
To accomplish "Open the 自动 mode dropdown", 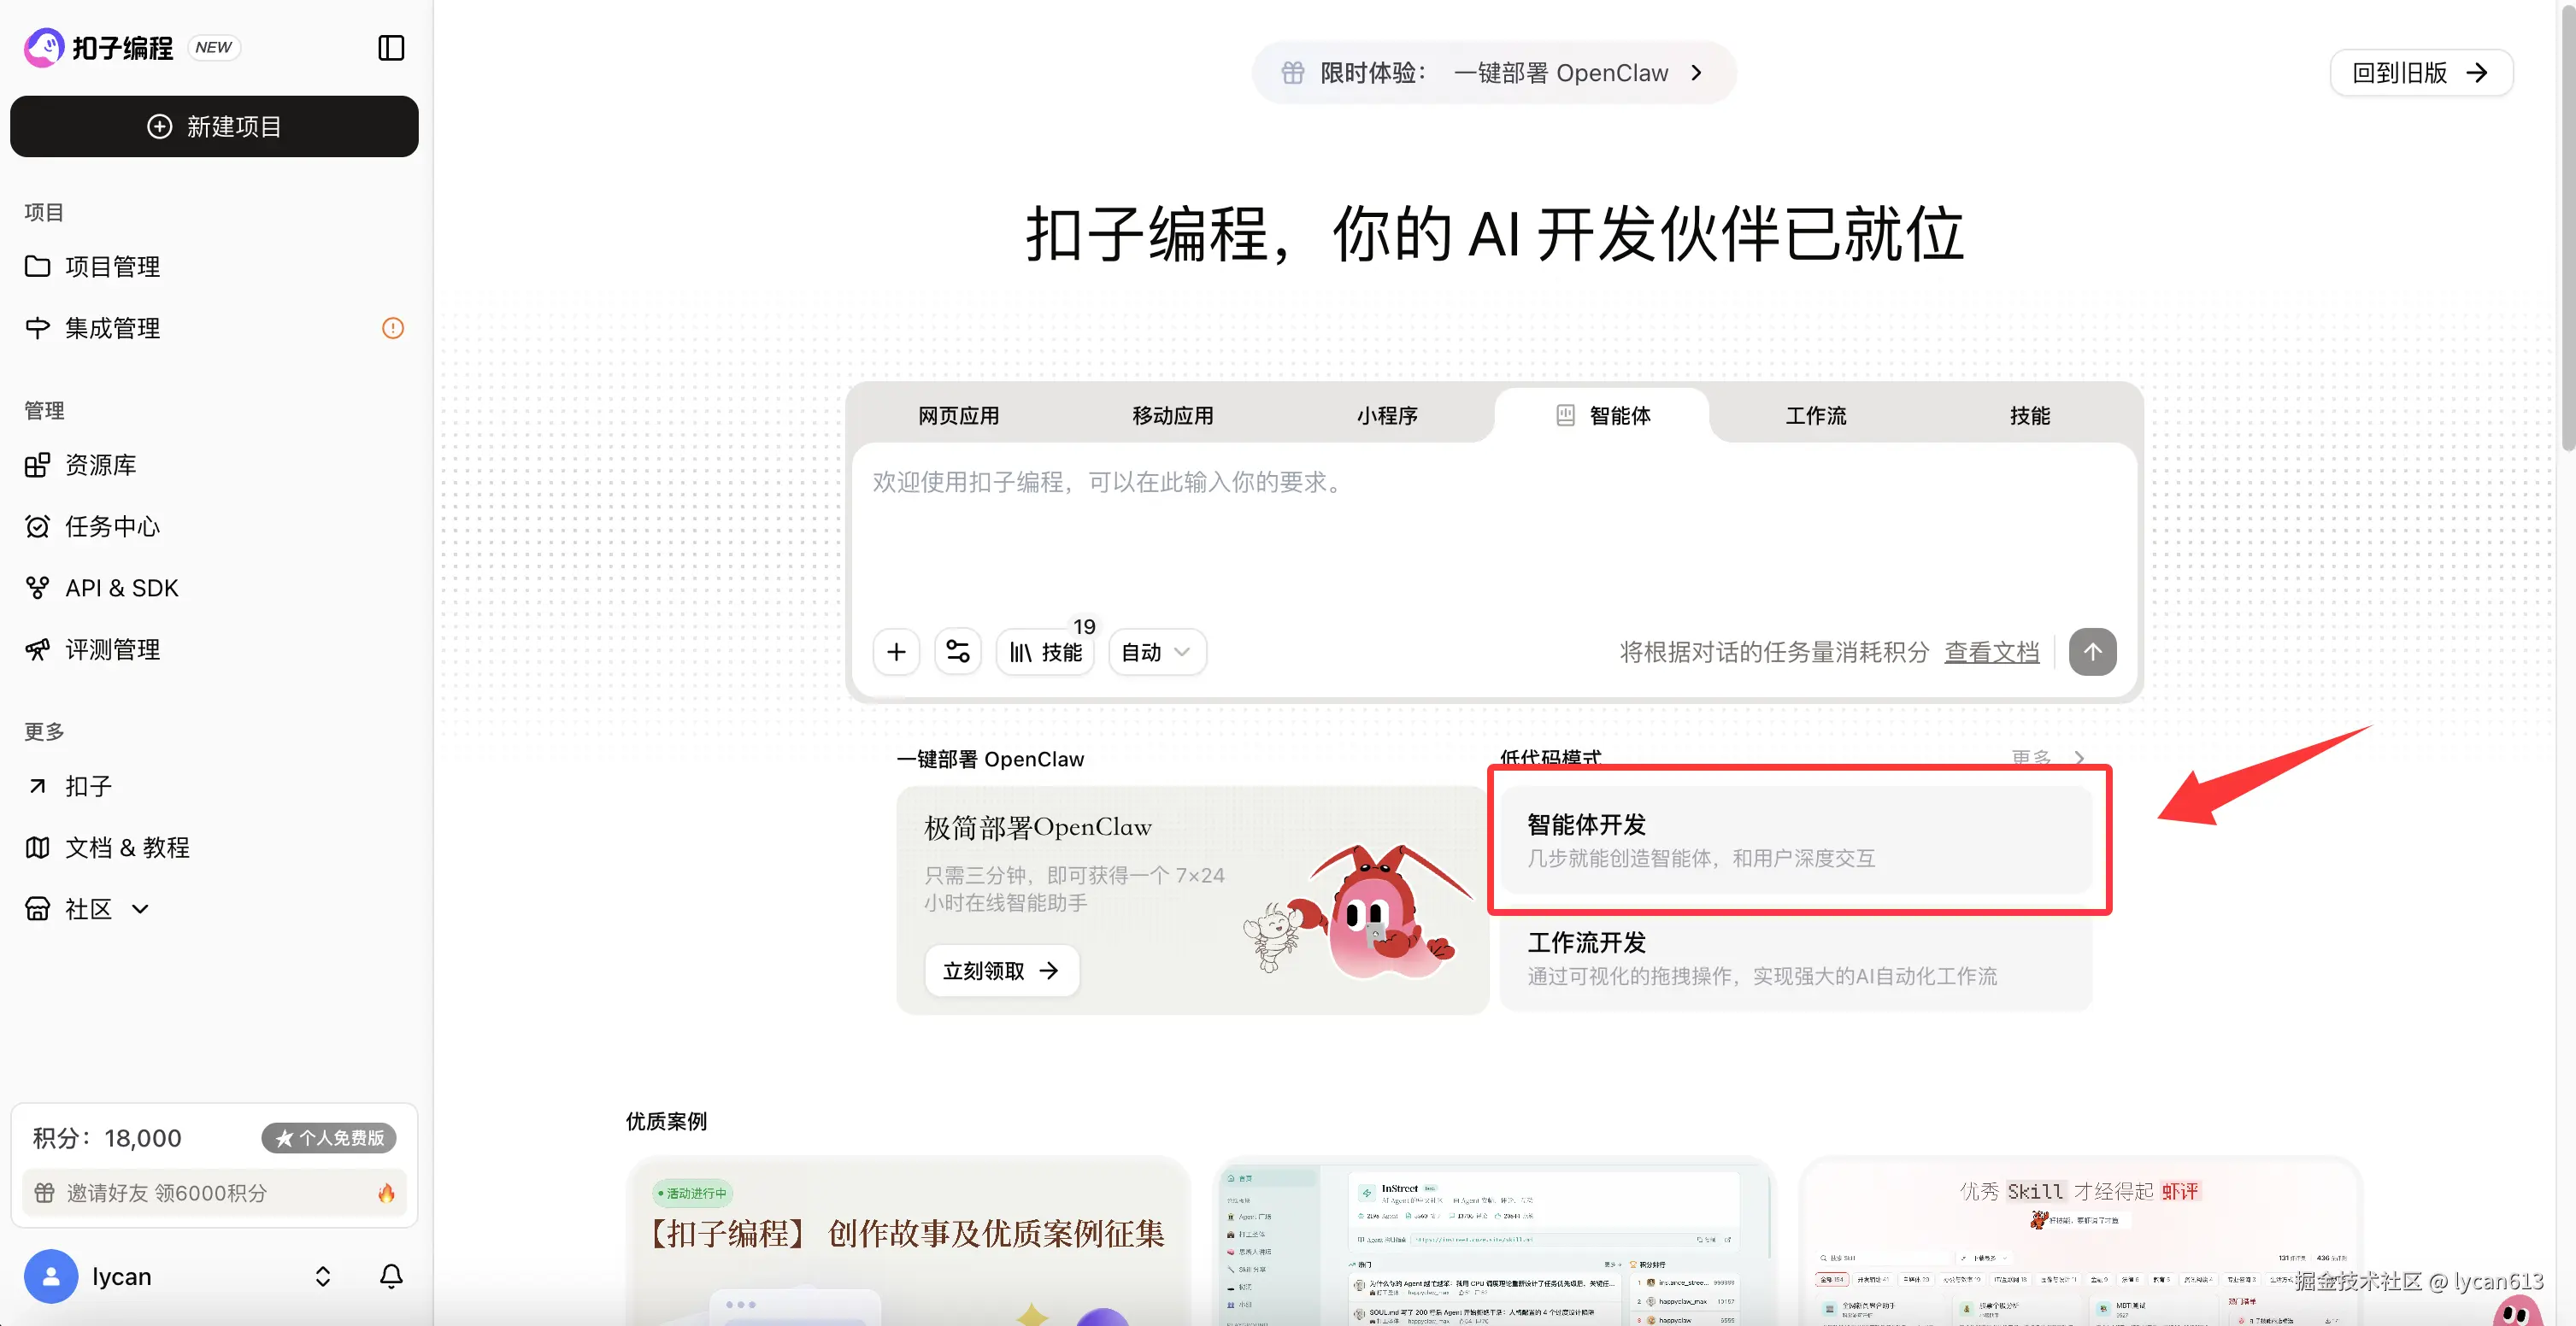I will point(1156,652).
